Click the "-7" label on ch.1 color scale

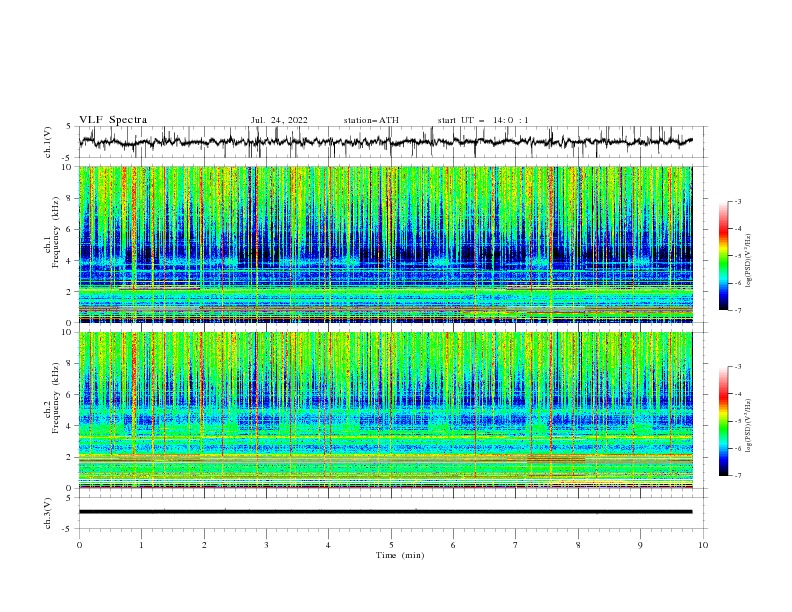click(x=737, y=310)
